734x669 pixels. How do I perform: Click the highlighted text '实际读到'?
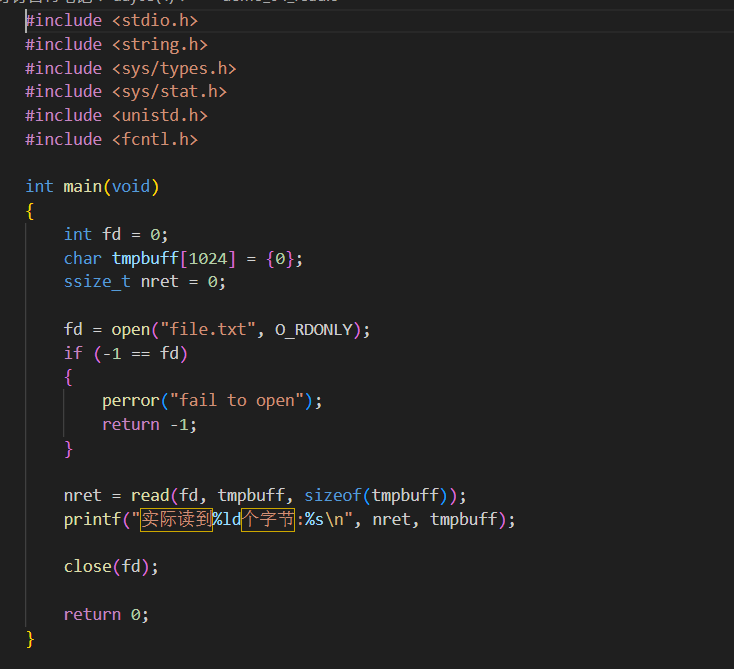click(176, 520)
